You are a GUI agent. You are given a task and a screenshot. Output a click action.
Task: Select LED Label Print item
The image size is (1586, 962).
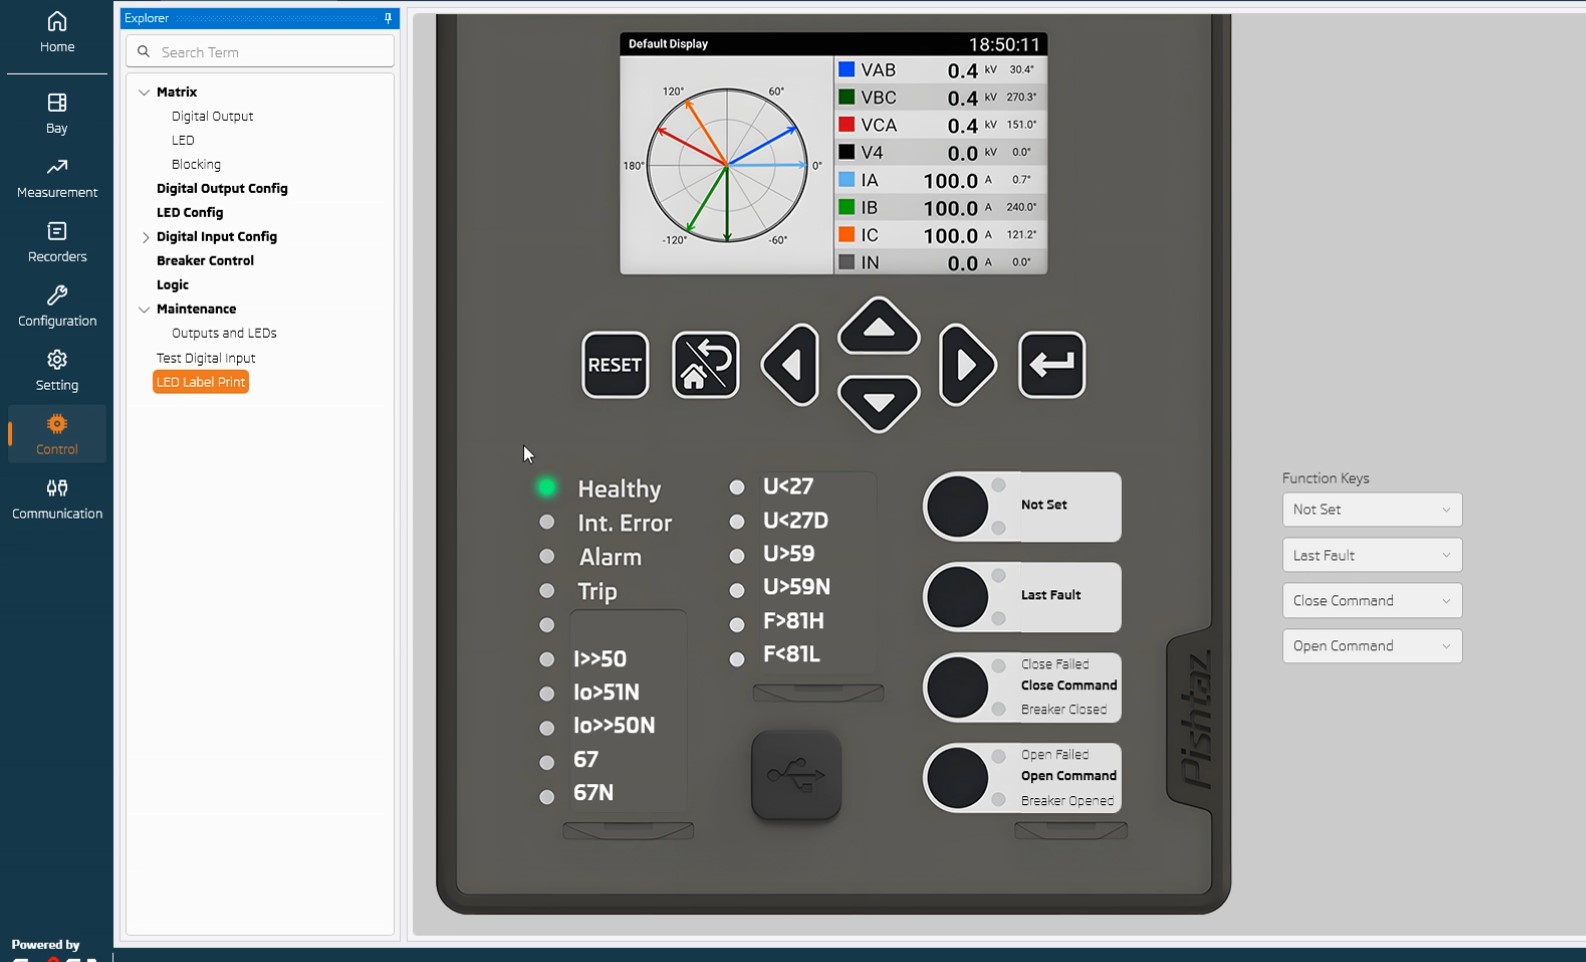(x=201, y=382)
